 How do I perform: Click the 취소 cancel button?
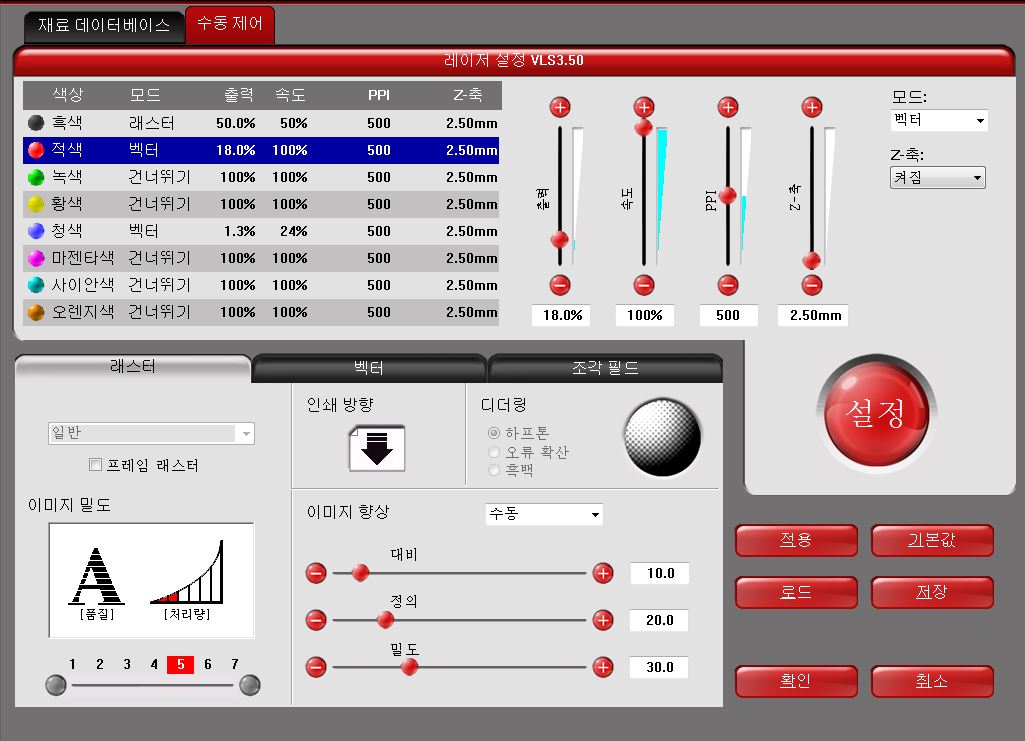(932, 681)
